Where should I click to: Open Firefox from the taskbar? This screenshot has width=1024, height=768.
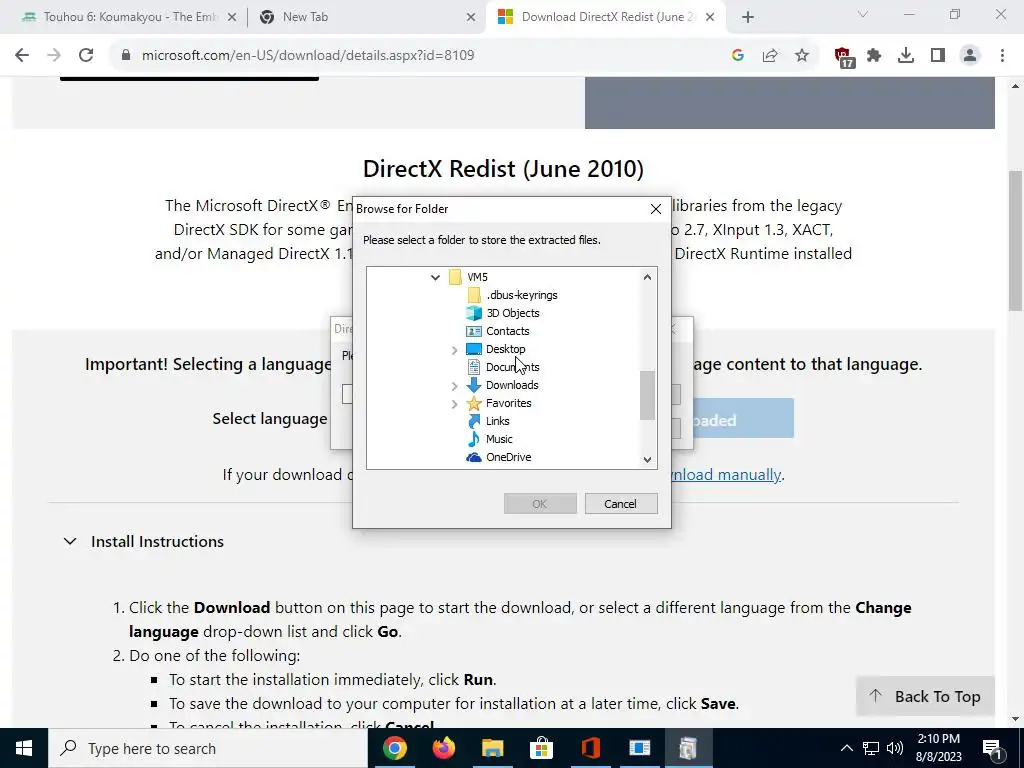coord(444,748)
